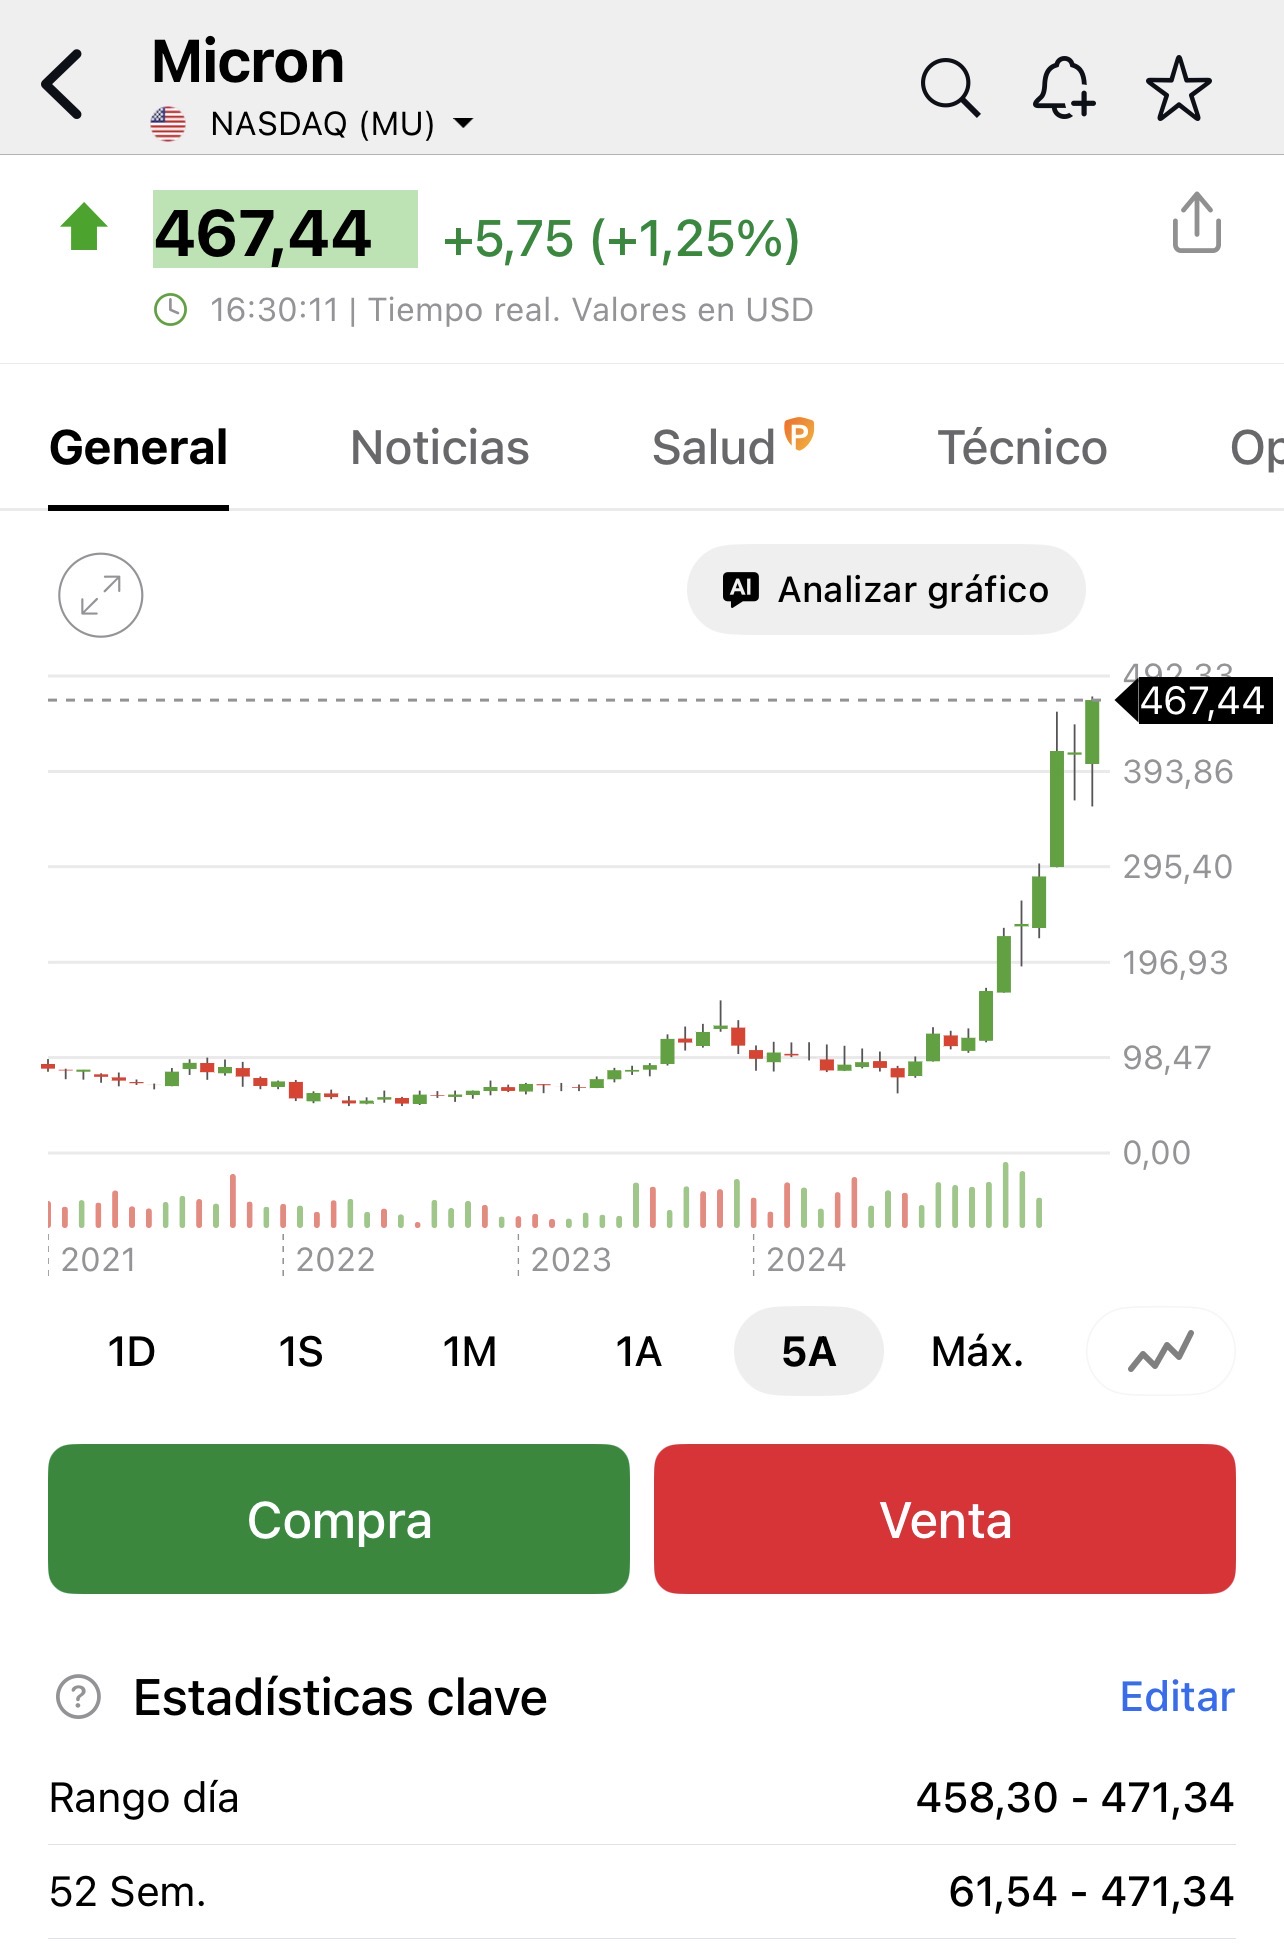Open the search magnifier icon
The width and height of the screenshot is (1284, 1947).
[x=949, y=88]
